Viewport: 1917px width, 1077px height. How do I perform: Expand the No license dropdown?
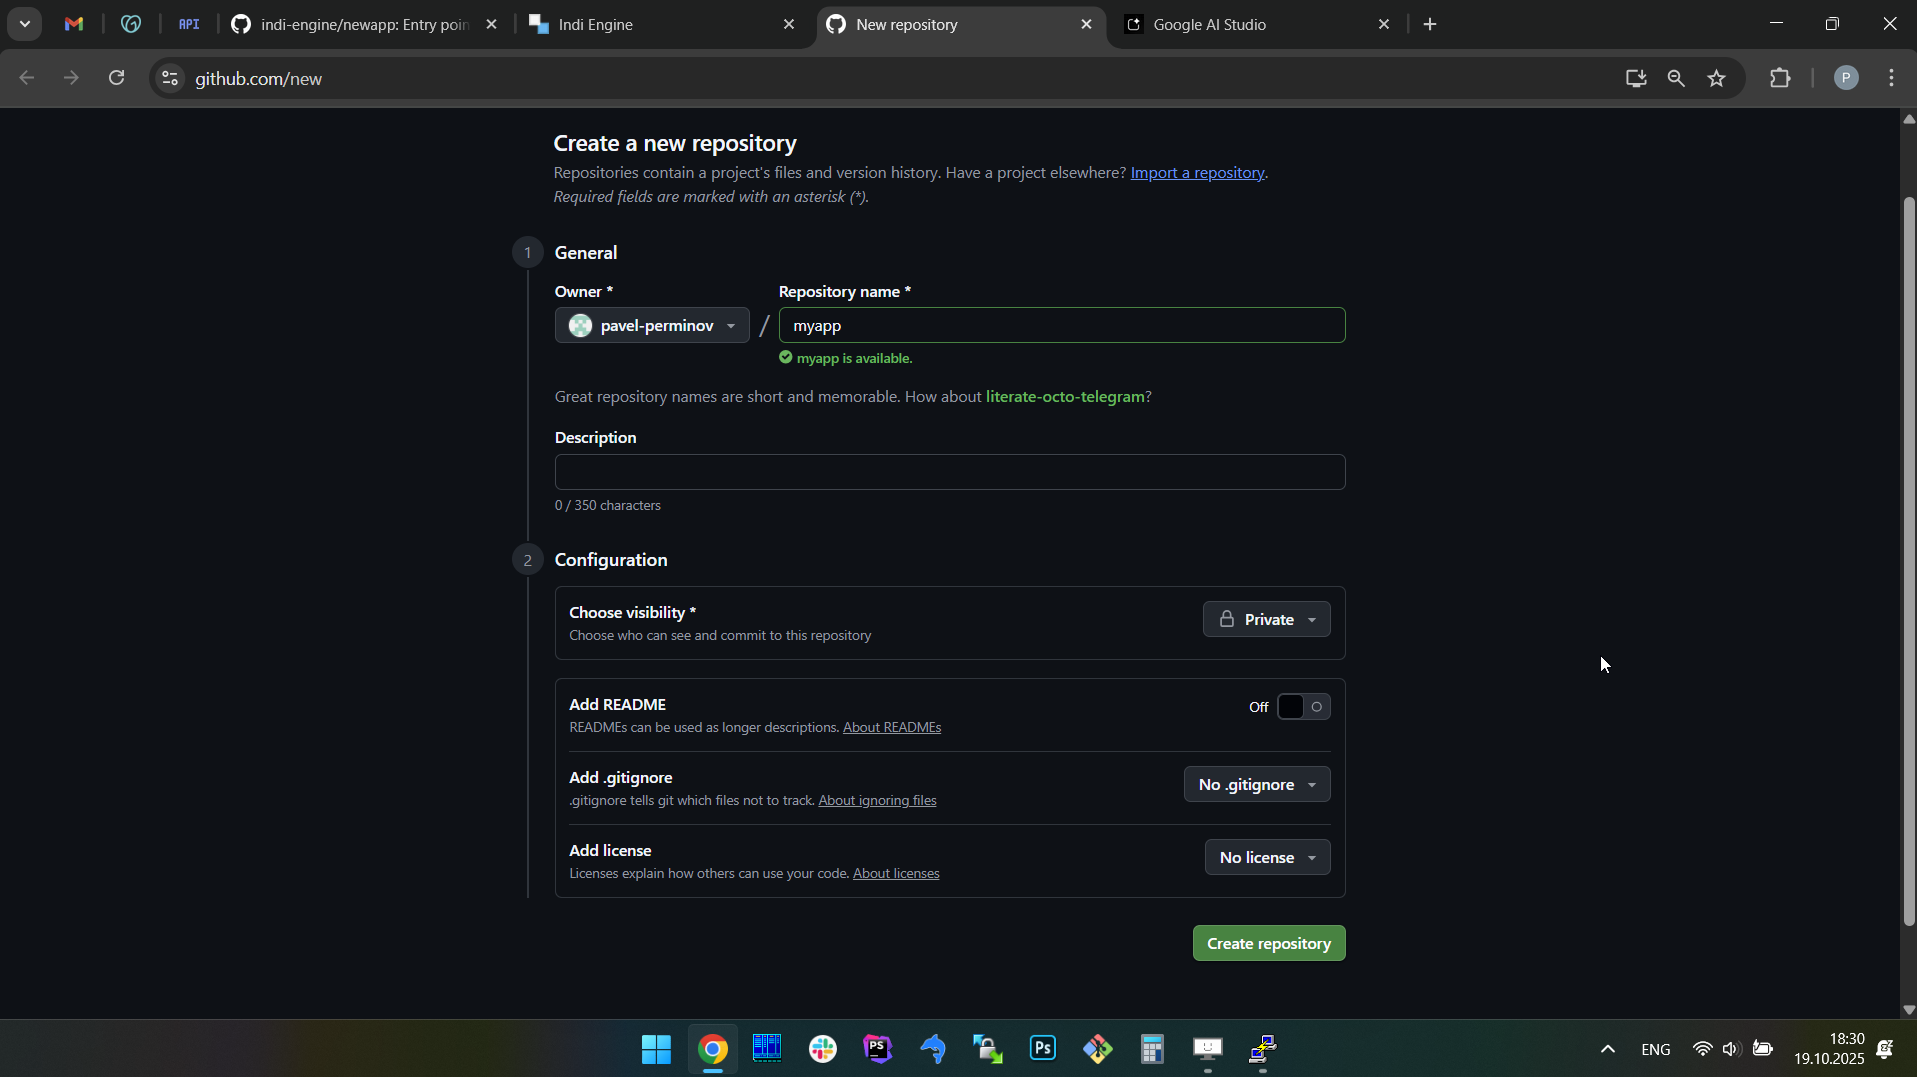coord(1267,858)
